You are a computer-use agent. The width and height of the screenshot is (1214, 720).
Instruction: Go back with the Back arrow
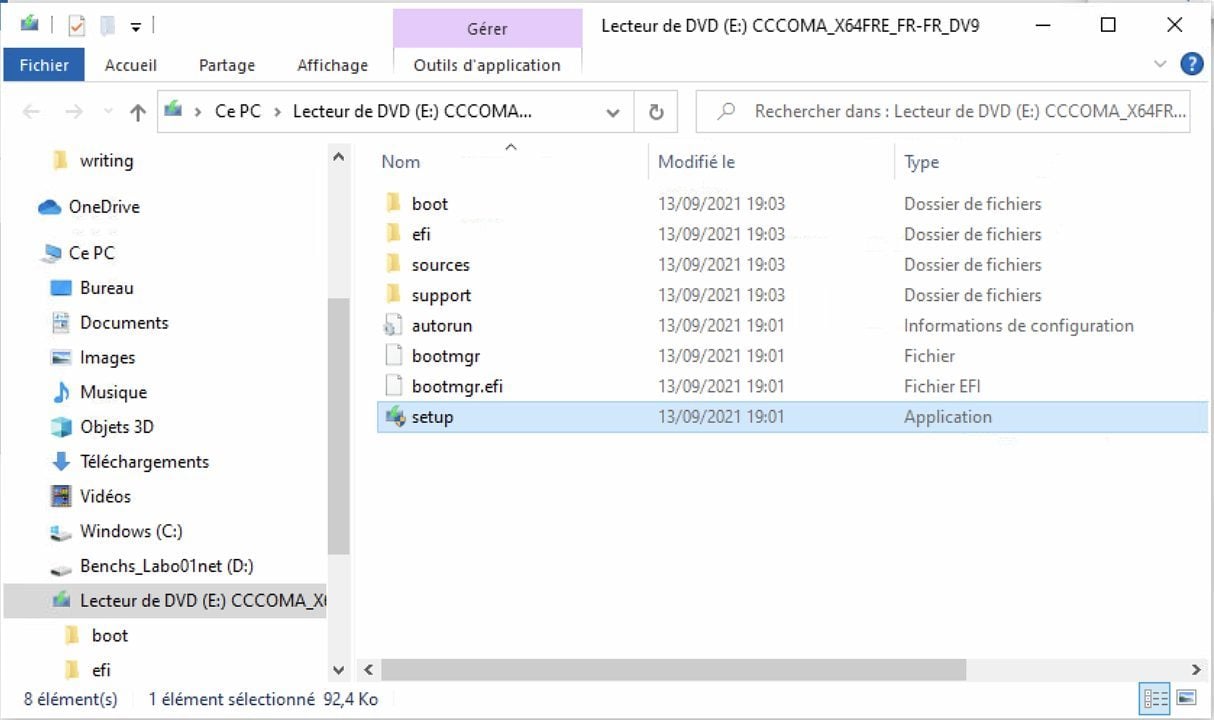tap(31, 112)
